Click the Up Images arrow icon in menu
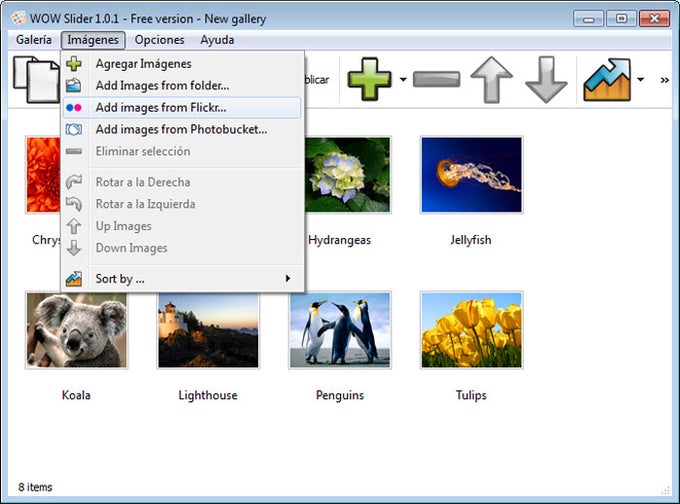This screenshot has width=680, height=504. point(74,226)
